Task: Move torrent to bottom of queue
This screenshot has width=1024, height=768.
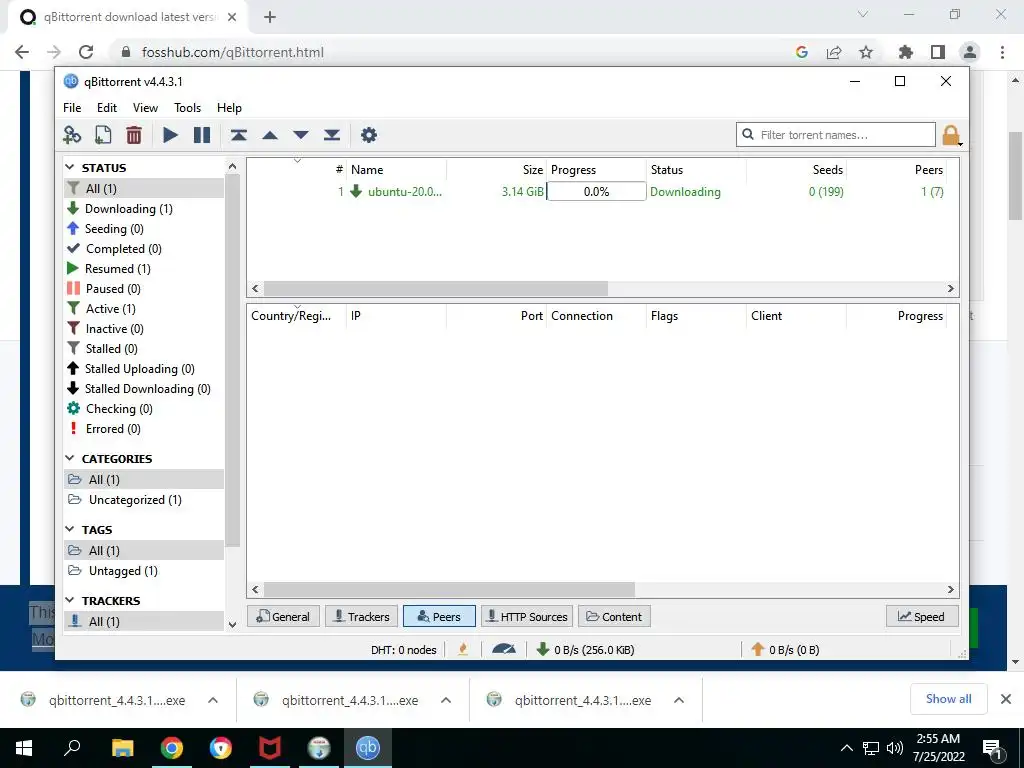Action: [332, 135]
